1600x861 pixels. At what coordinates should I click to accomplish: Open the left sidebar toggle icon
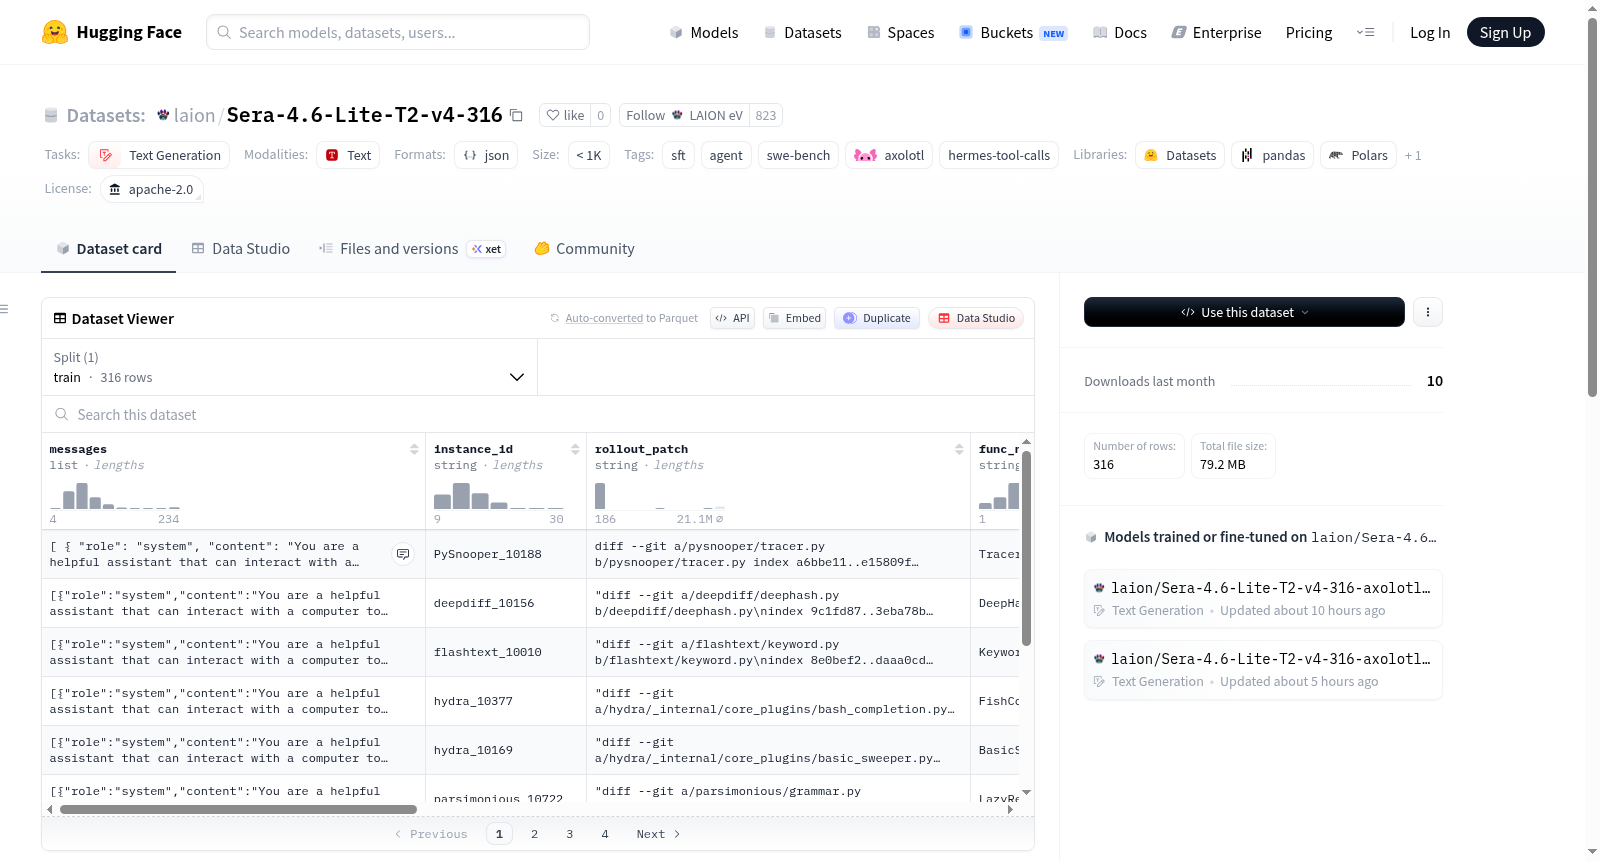pyautogui.click(x=4, y=309)
